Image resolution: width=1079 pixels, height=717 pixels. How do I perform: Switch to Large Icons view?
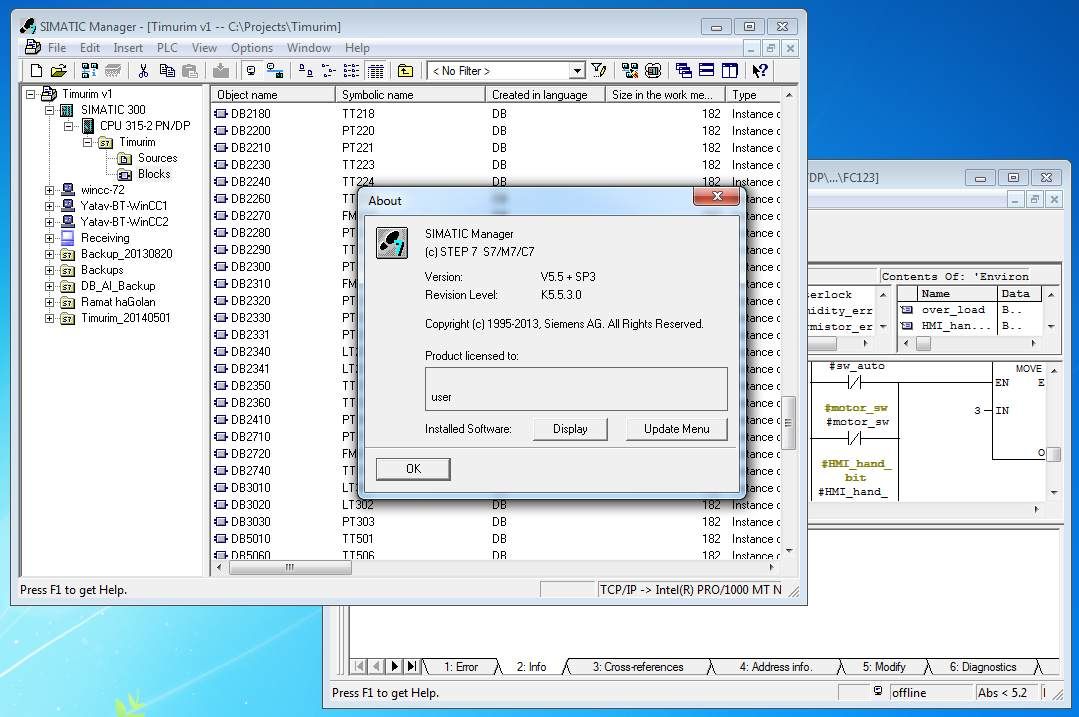[306, 70]
